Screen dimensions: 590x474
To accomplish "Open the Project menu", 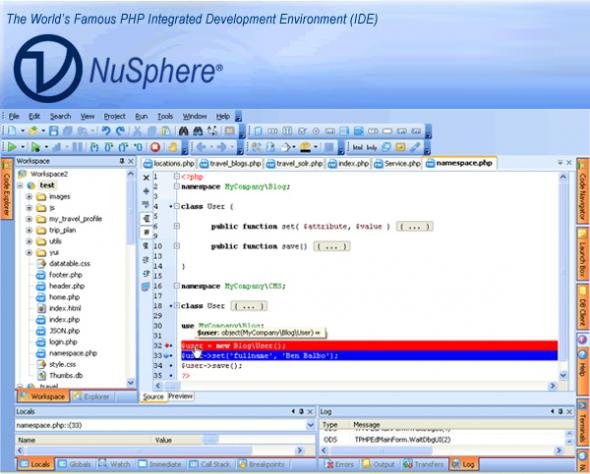I will click(114, 116).
